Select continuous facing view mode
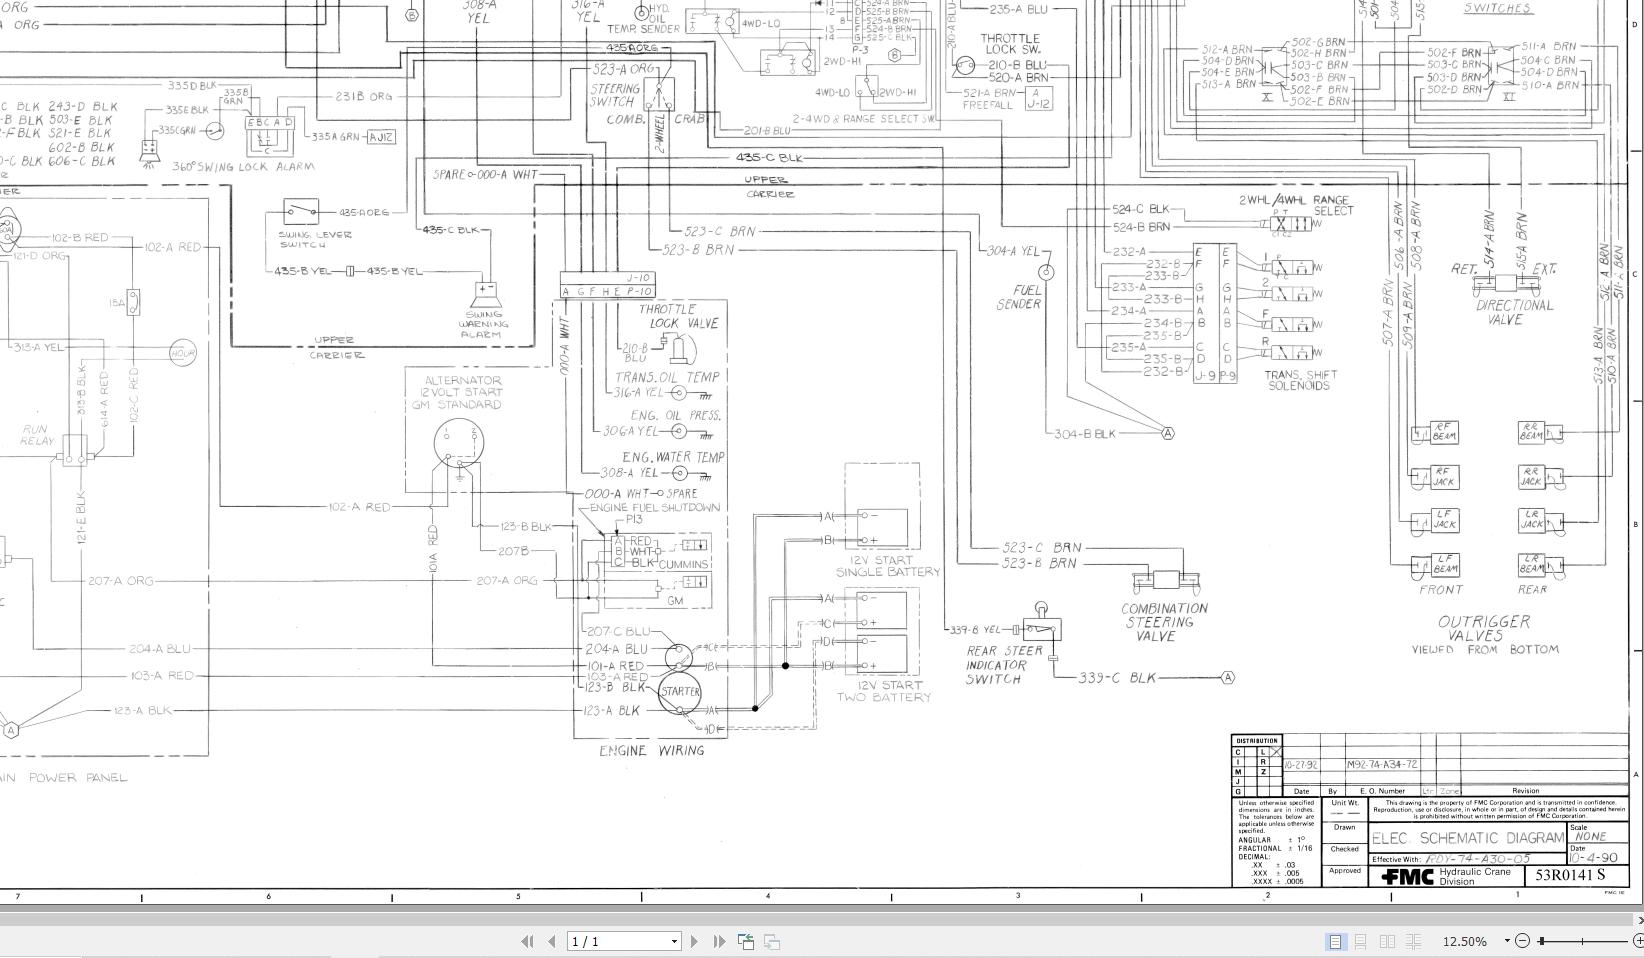Image resolution: width=1644 pixels, height=958 pixels. point(1413,941)
